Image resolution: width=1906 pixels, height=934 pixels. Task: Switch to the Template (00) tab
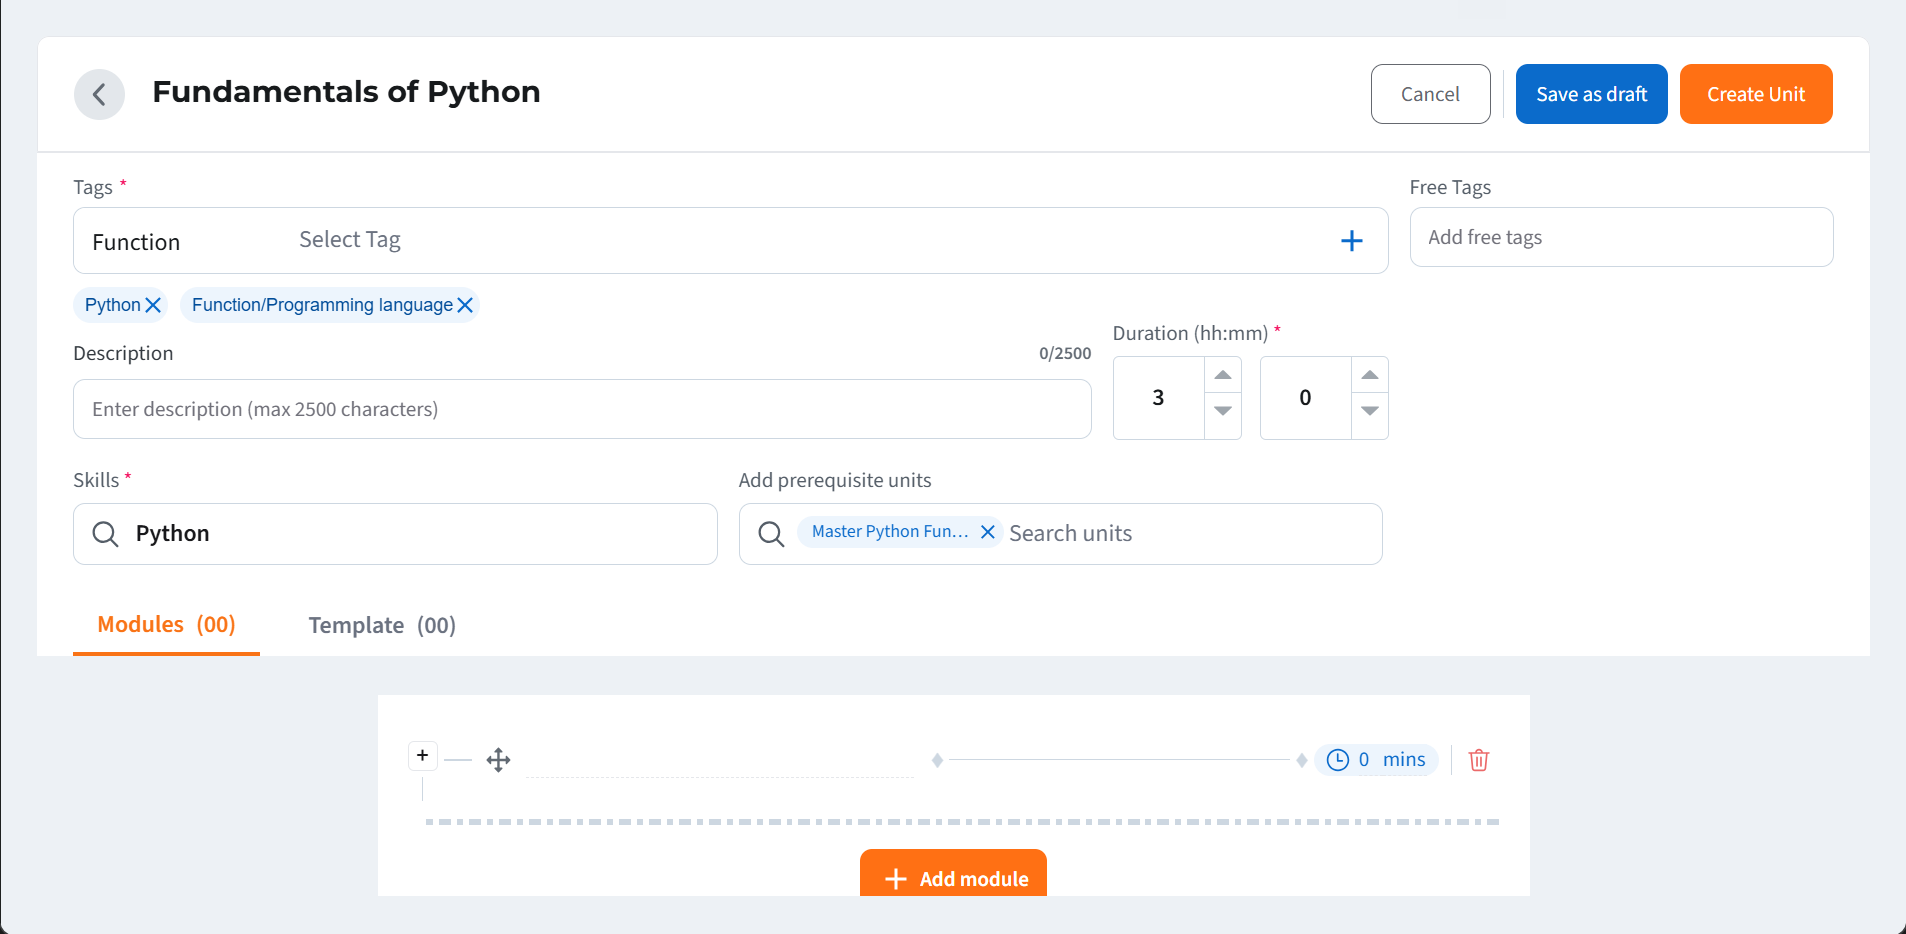click(x=381, y=626)
